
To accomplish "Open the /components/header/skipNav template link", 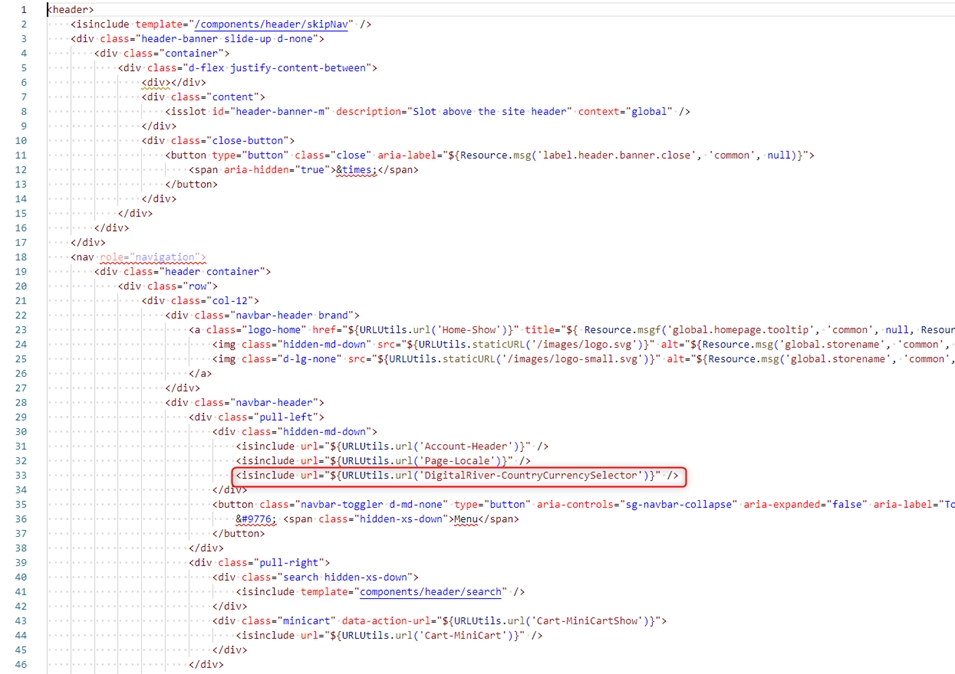I will (273, 24).
